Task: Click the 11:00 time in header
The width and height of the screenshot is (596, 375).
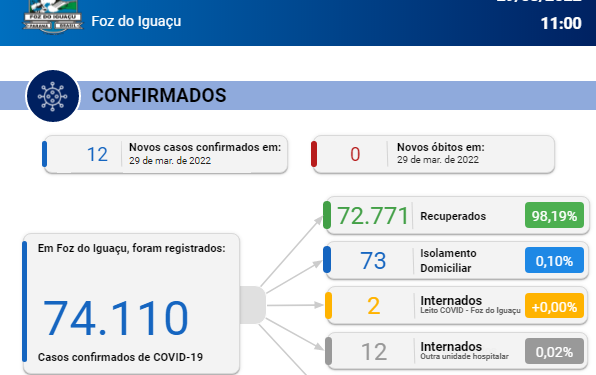Action: [x=561, y=24]
